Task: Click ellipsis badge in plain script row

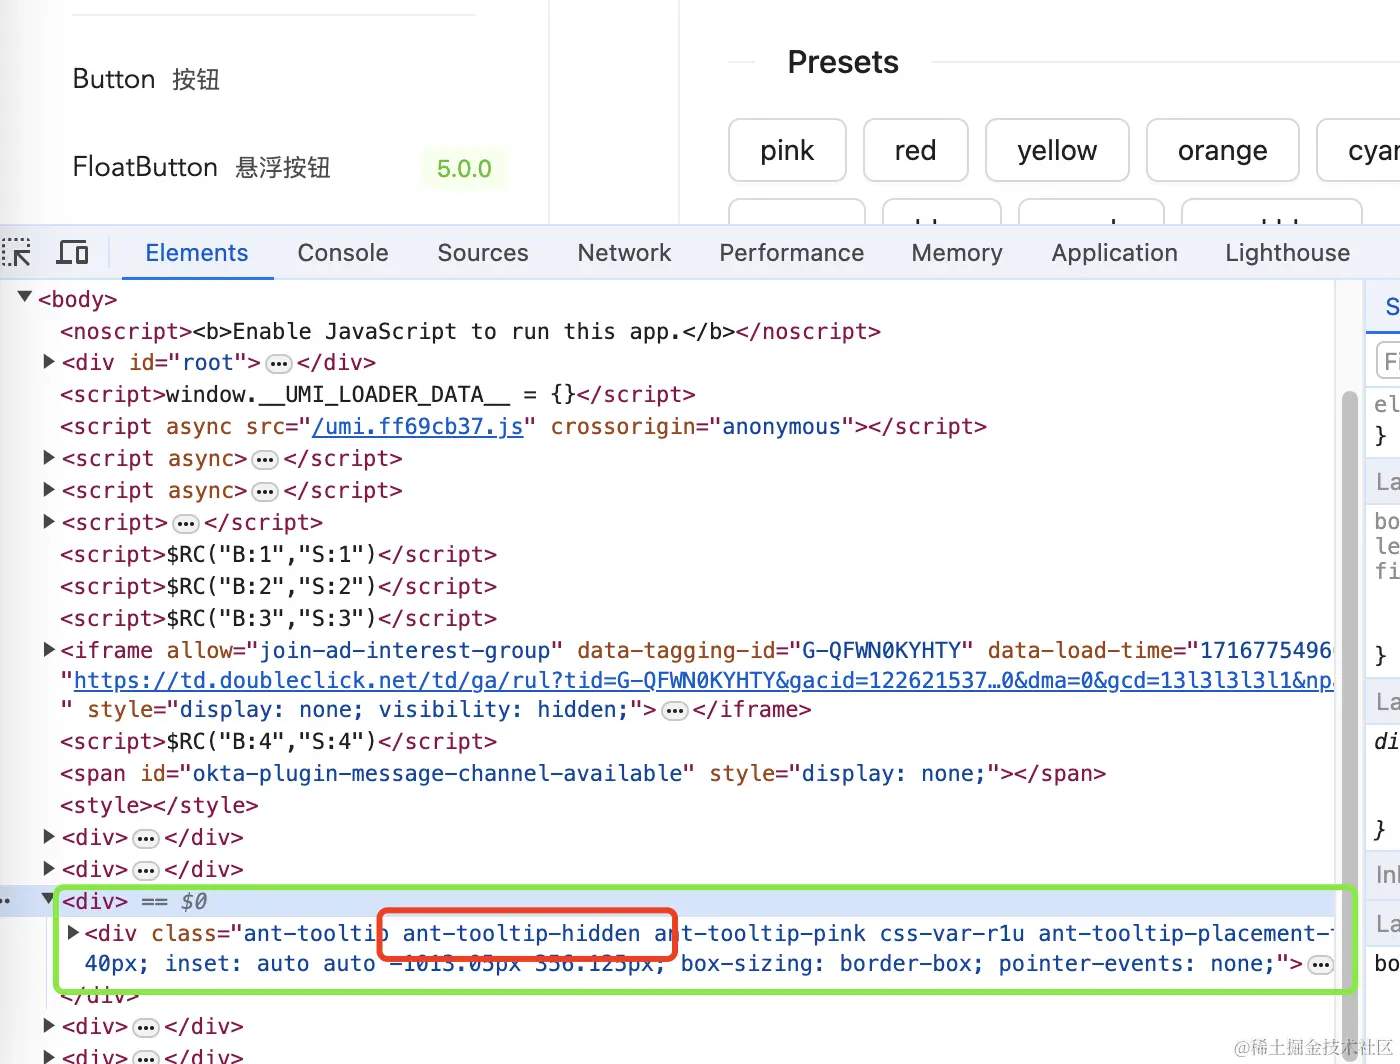Action: click(186, 524)
